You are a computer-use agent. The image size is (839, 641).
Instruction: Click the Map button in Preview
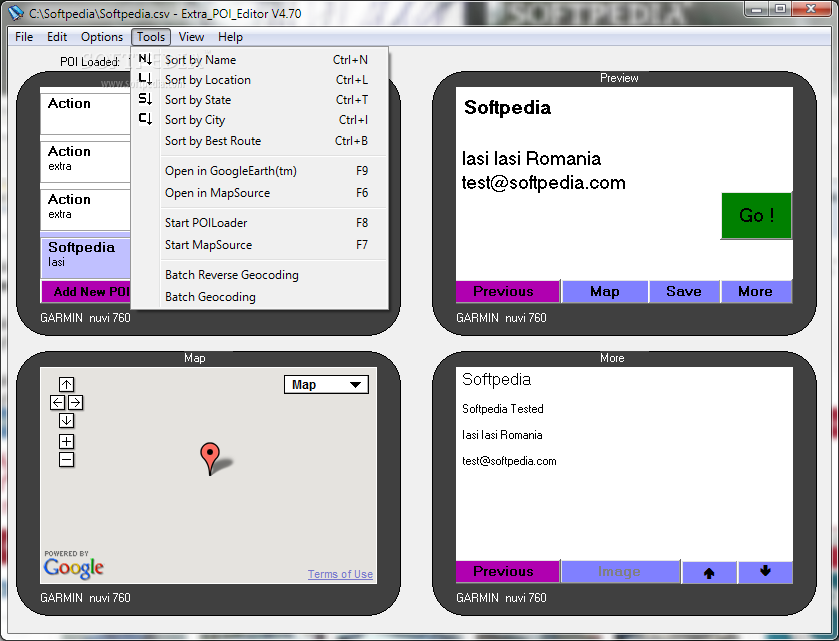point(605,292)
